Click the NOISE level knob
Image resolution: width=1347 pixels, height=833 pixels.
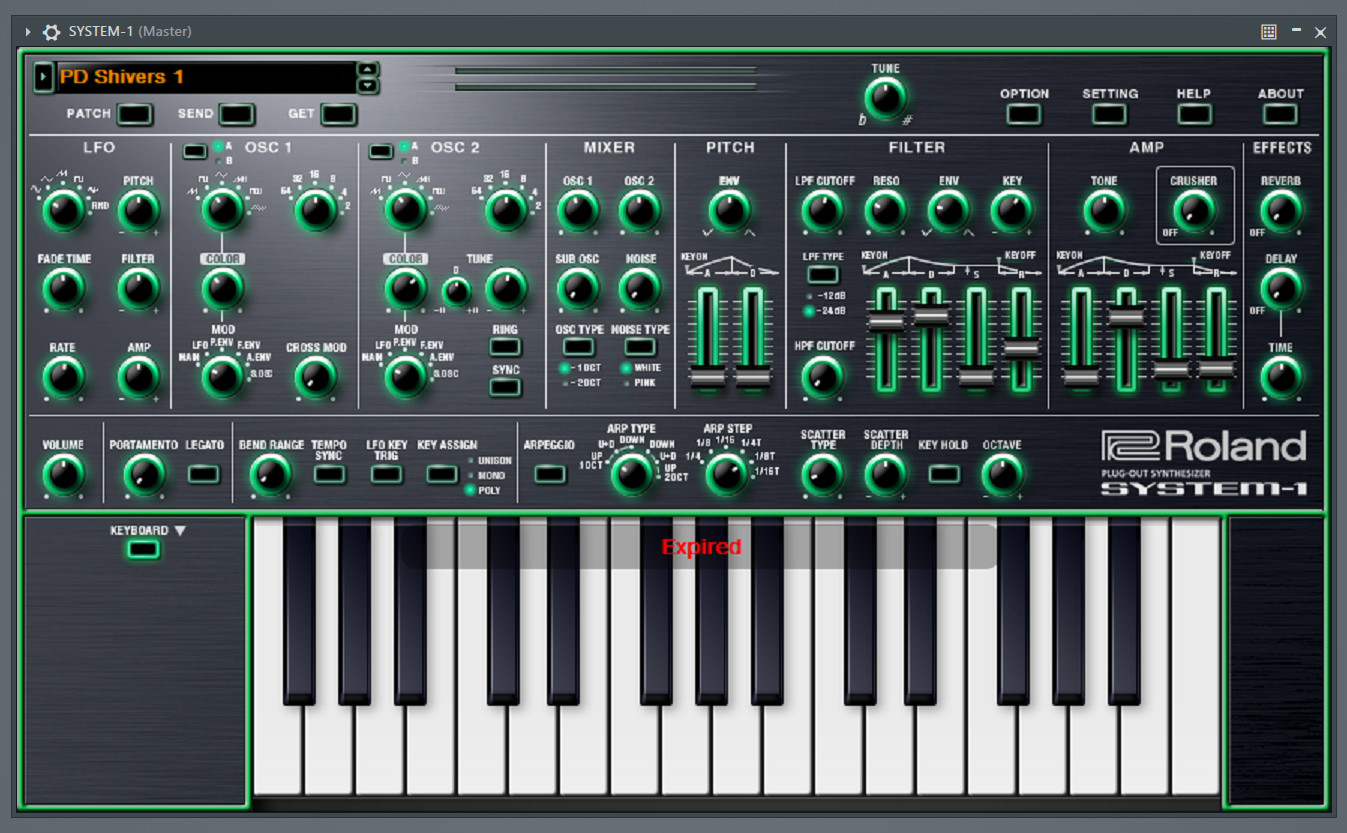pos(639,289)
